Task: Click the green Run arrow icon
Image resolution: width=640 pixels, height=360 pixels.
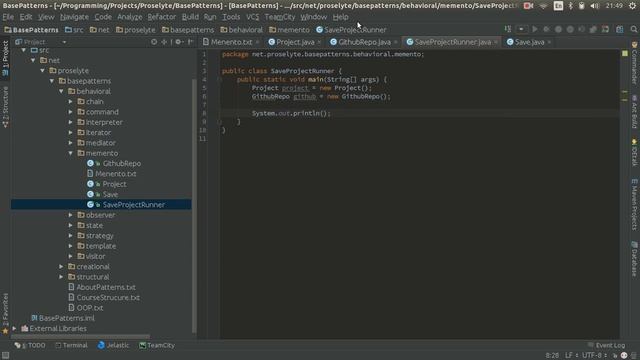Action: 535,29
